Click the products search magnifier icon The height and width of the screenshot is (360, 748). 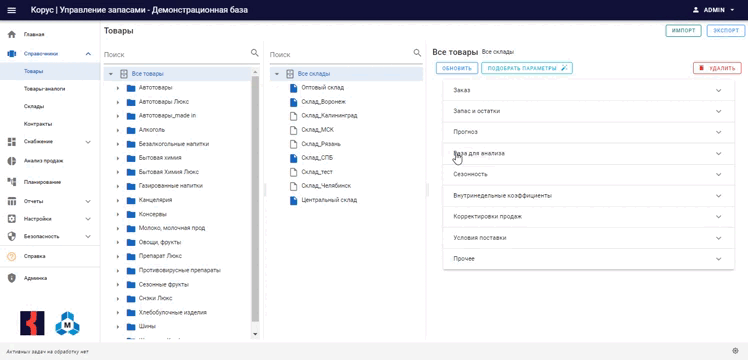pyautogui.click(x=255, y=53)
